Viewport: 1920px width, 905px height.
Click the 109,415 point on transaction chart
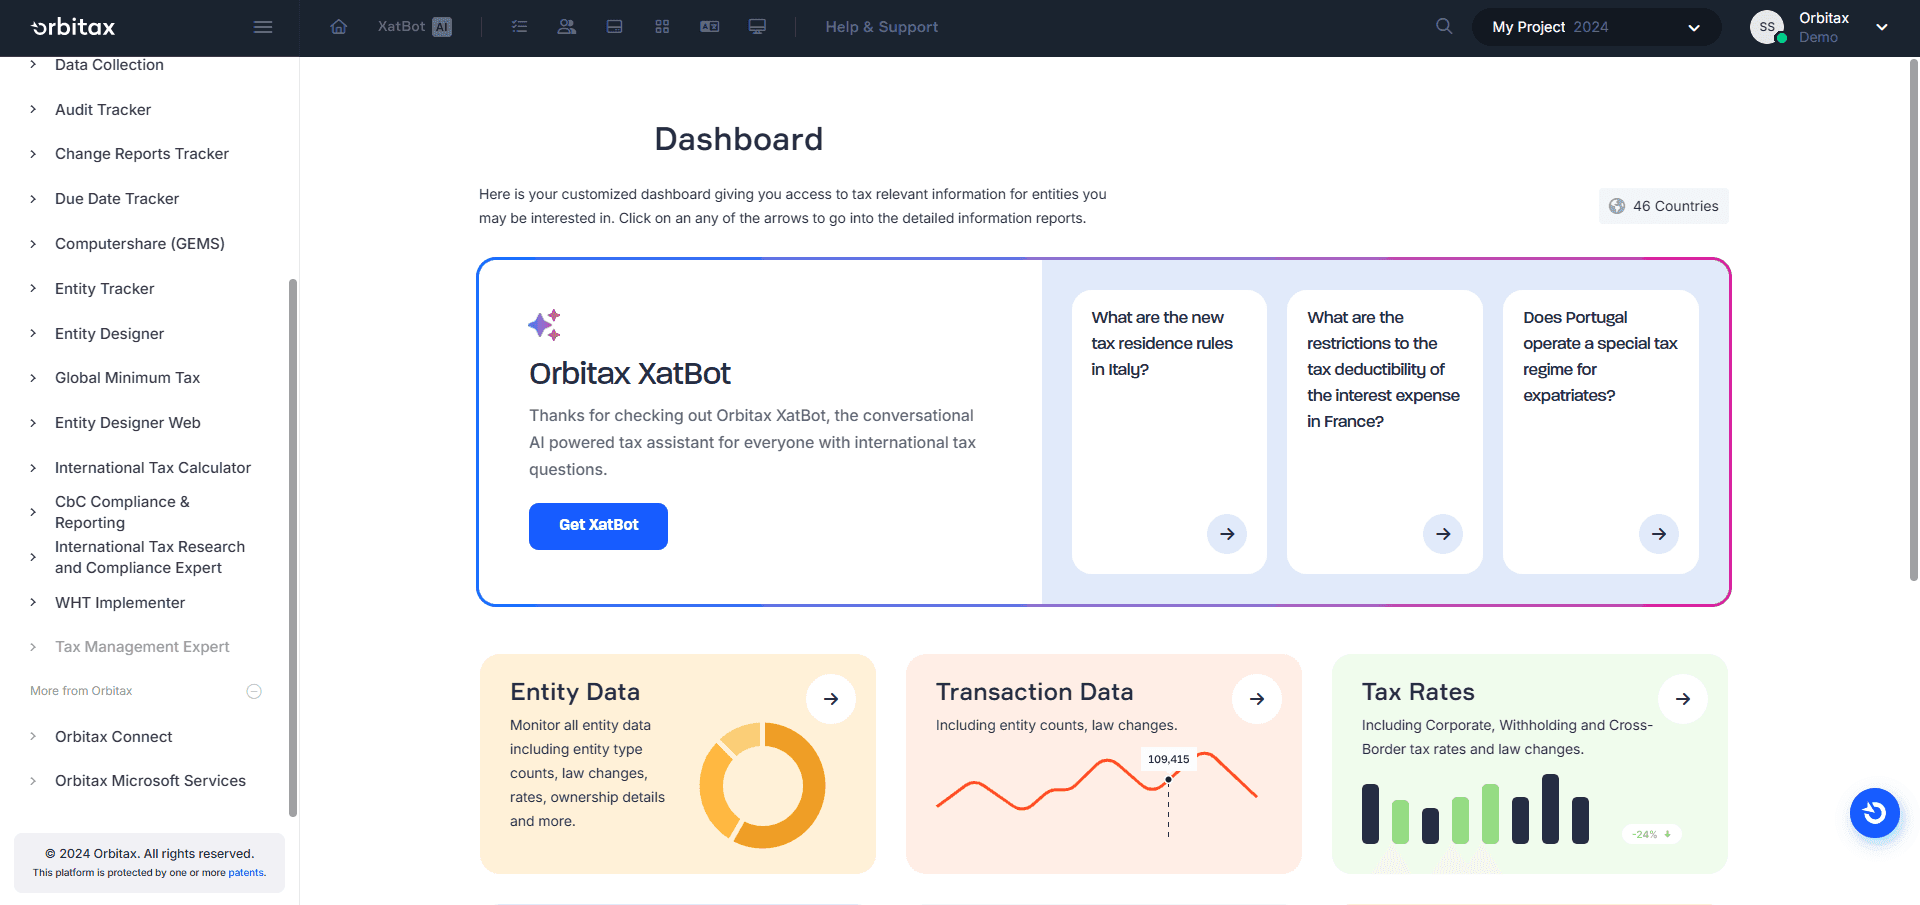[x=1168, y=779]
